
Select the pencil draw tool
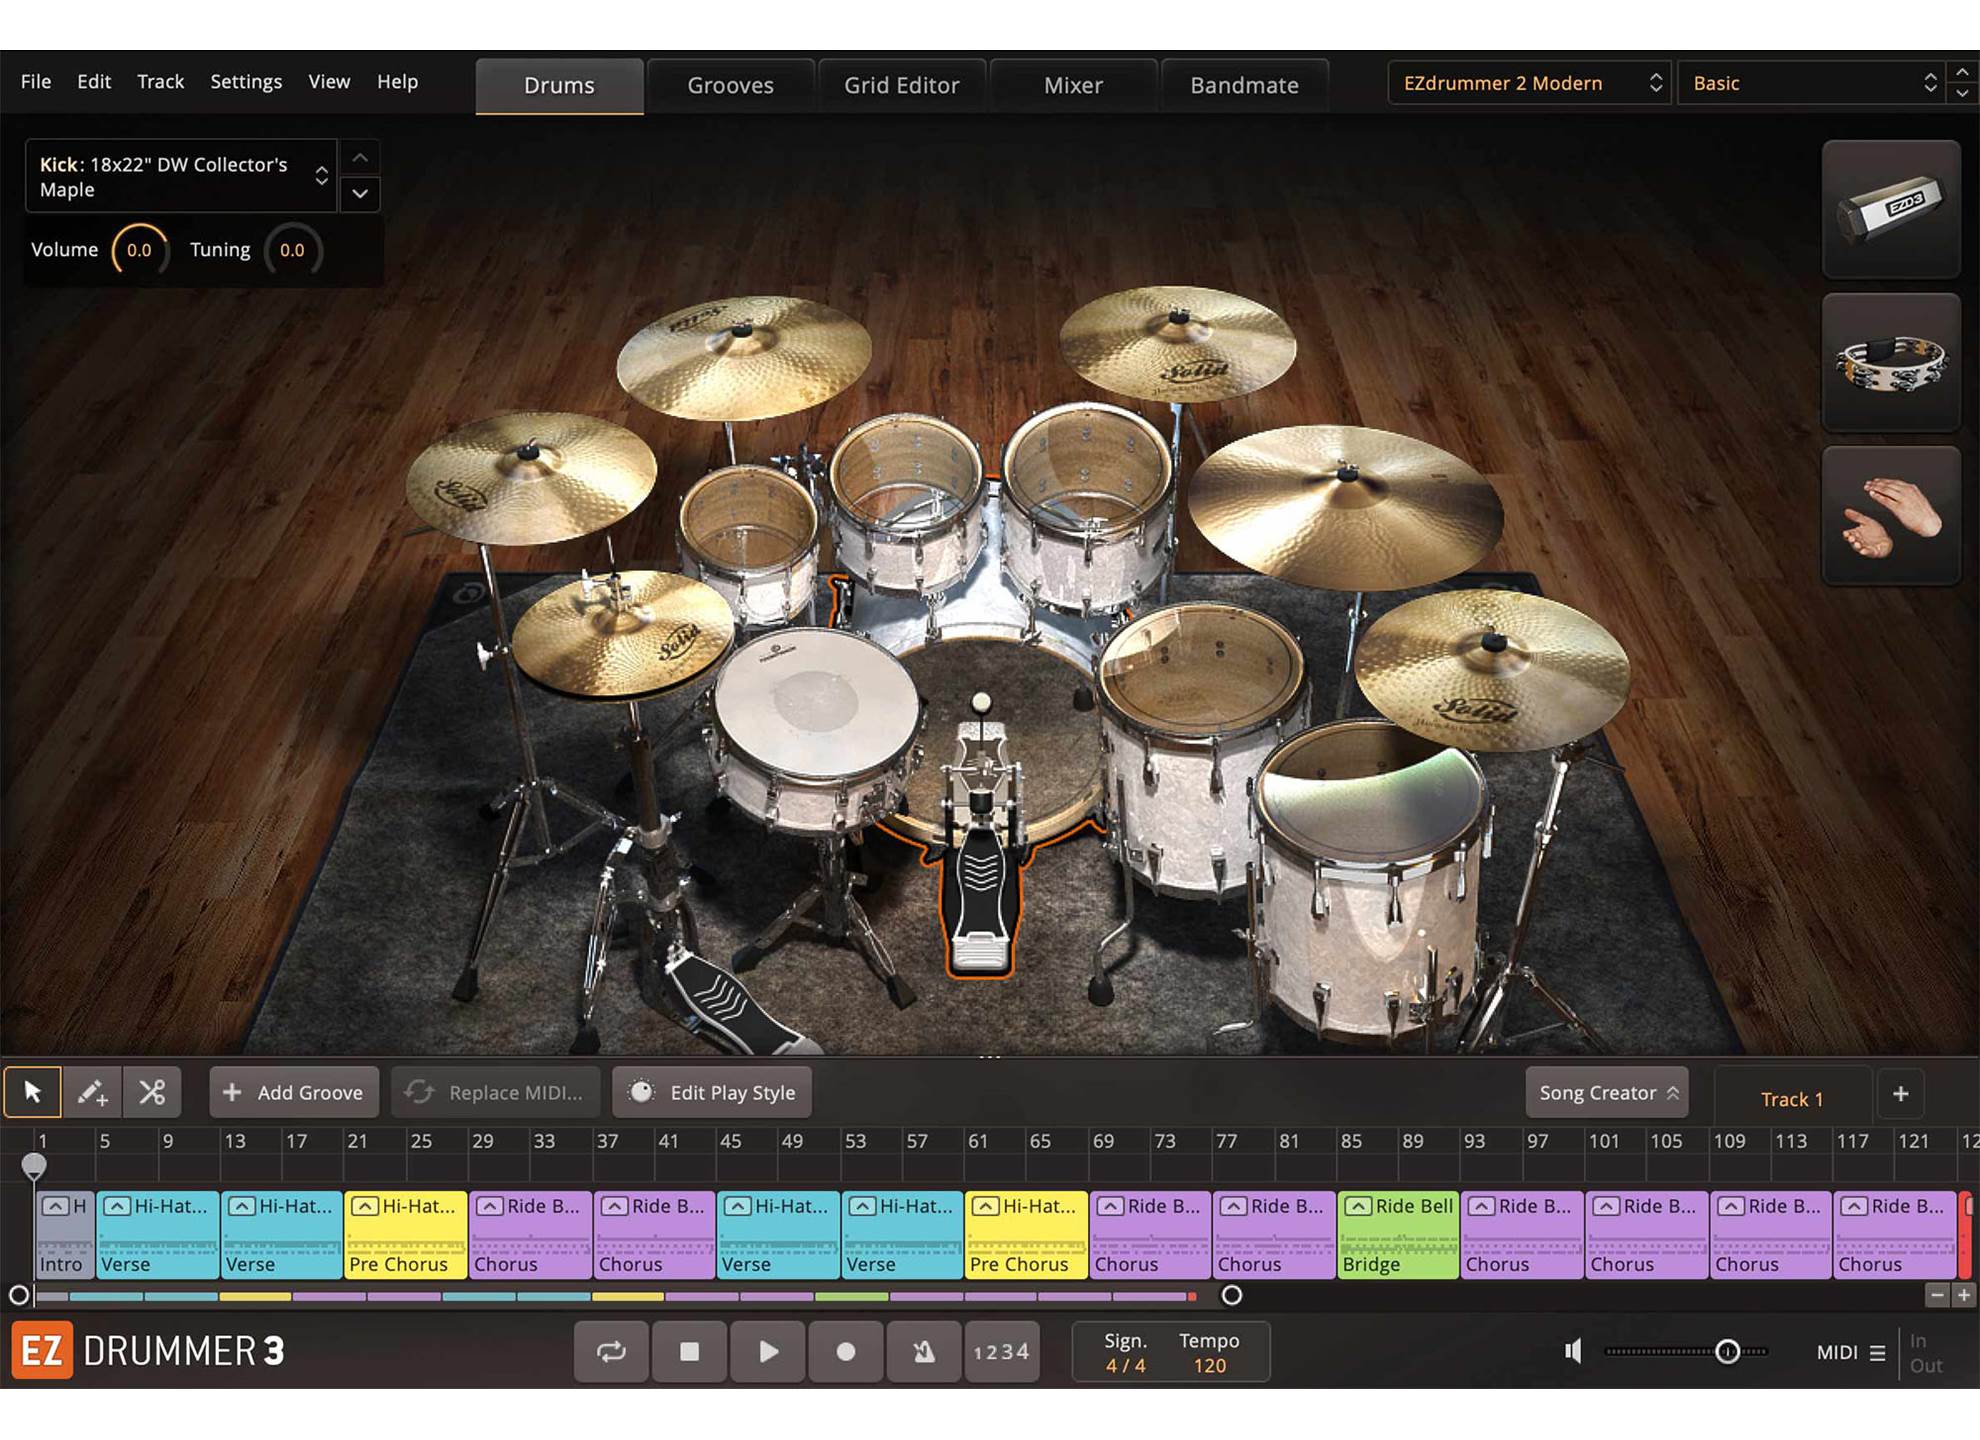tap(92, 1092)
